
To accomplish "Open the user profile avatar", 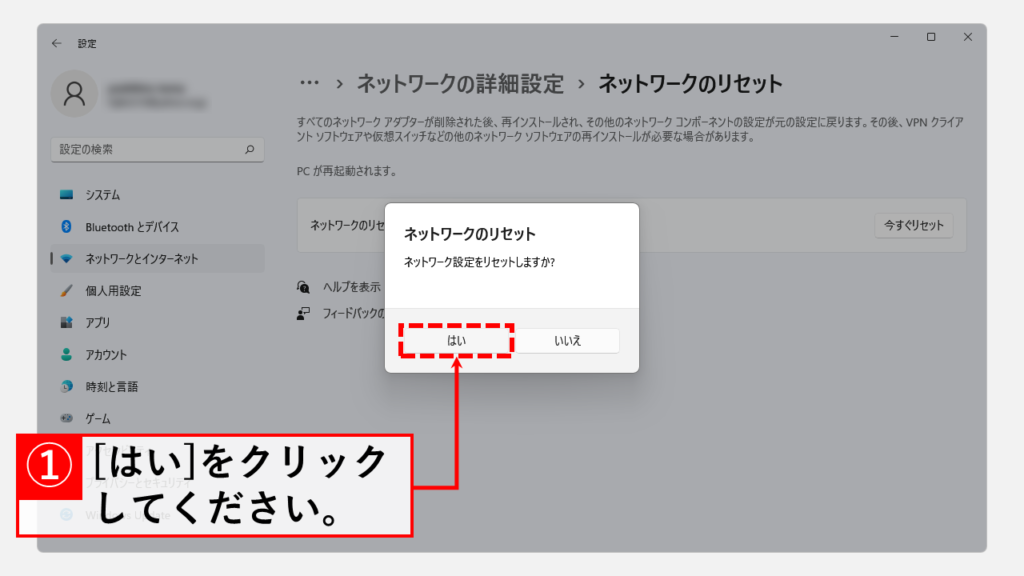I will click(74, 94).
